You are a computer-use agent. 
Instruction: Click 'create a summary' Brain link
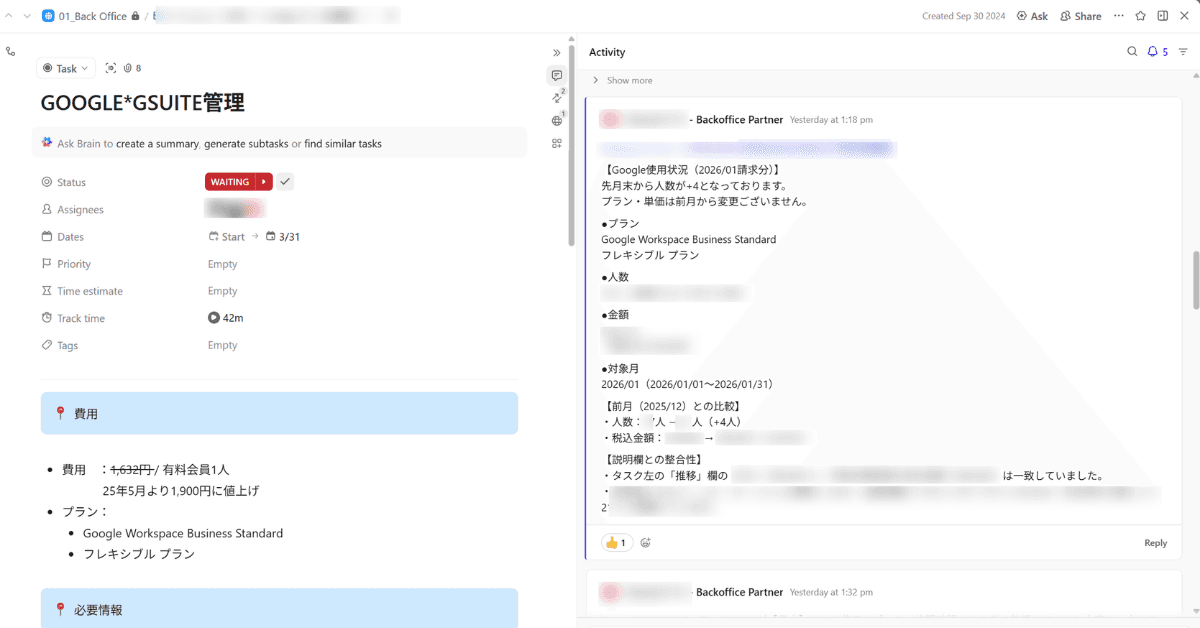point(157,144)
